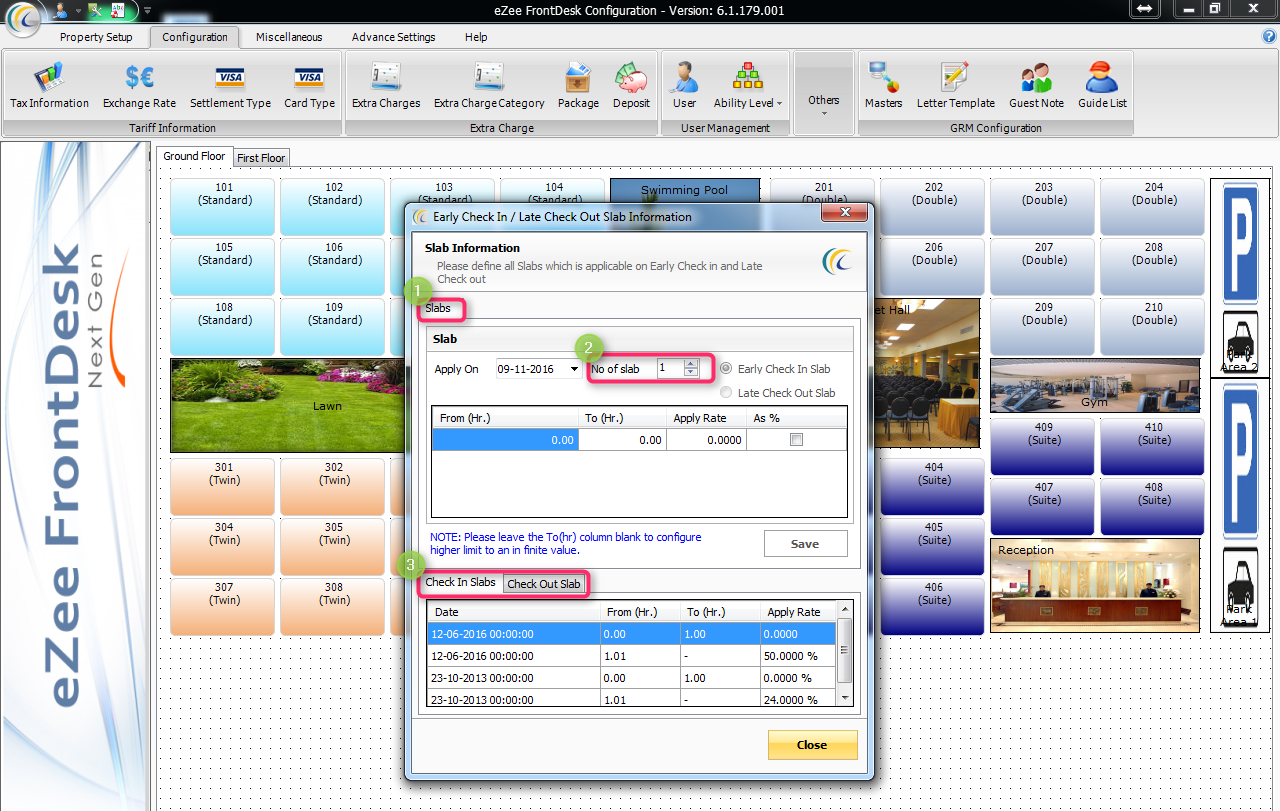Click the Gym image tile

coord(1095,386)
